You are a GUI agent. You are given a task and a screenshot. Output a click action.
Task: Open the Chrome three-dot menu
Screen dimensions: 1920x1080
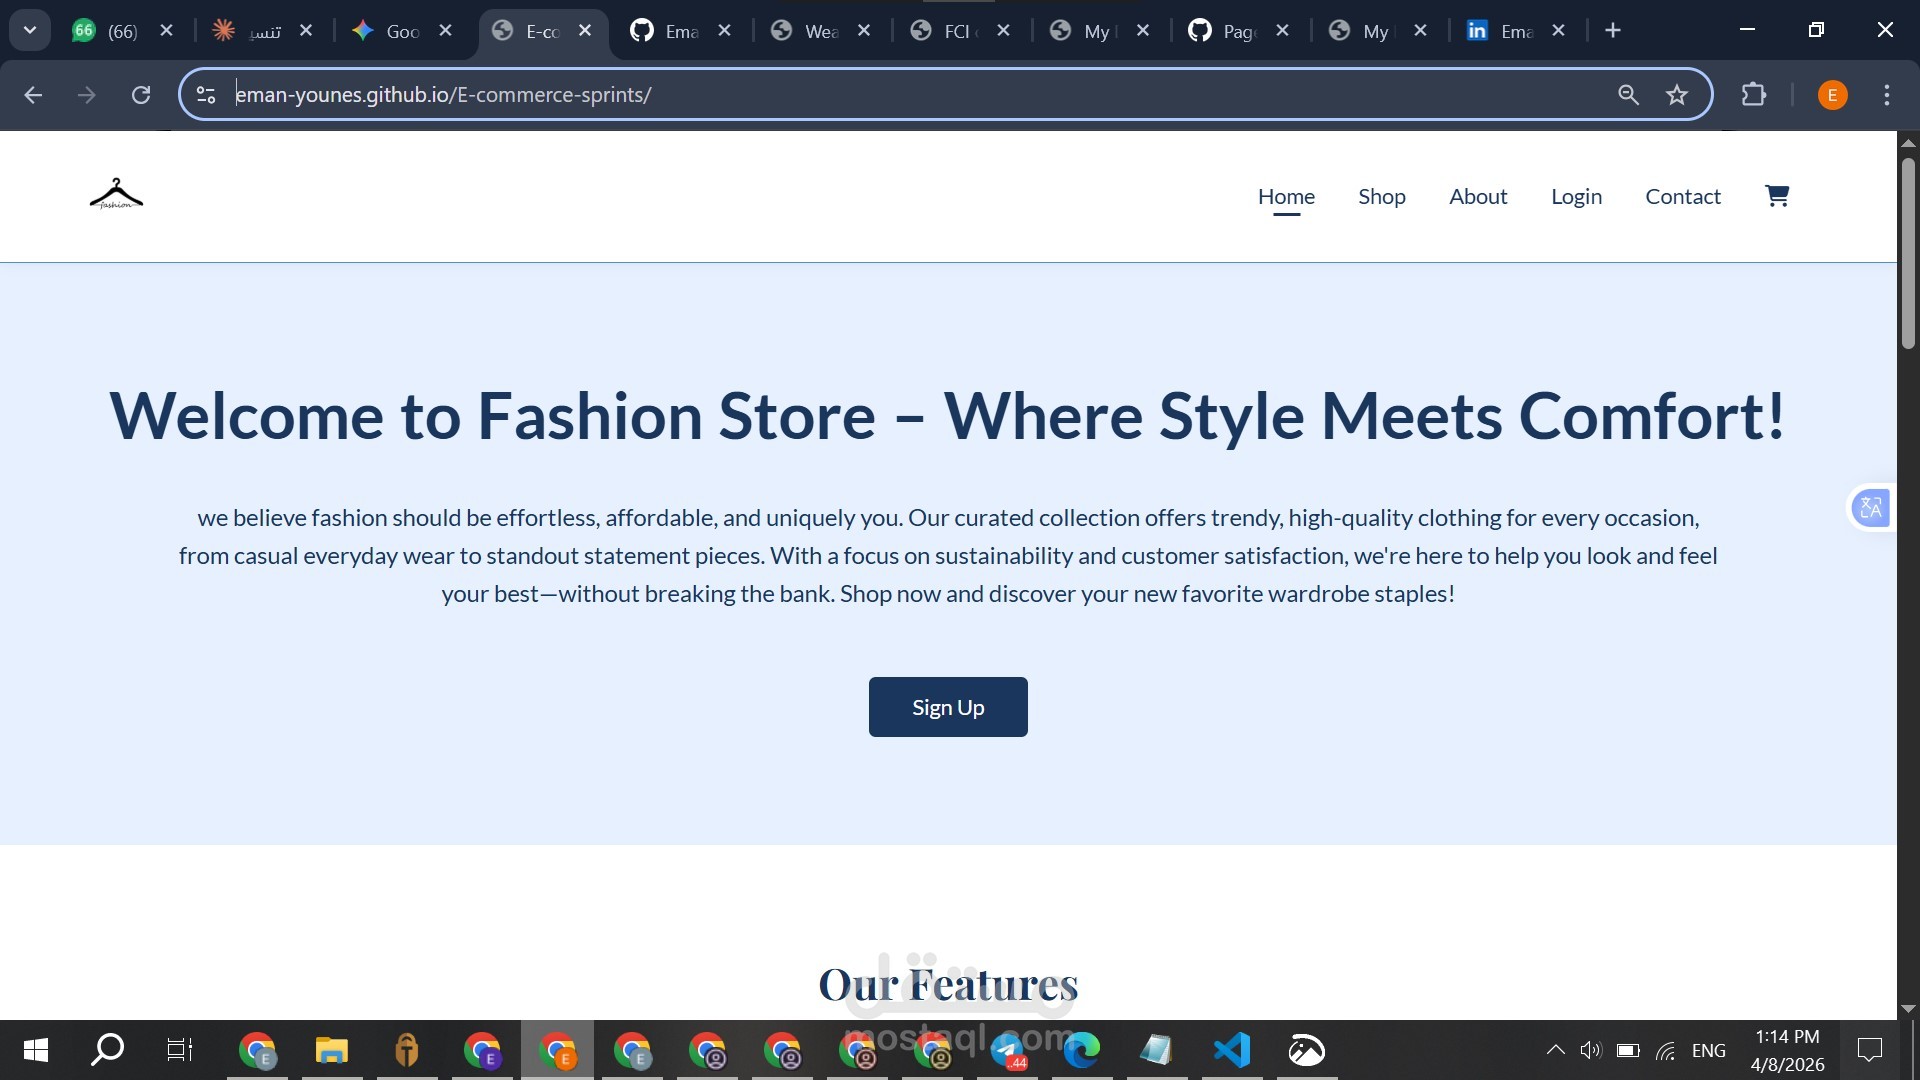(1886, 95)
